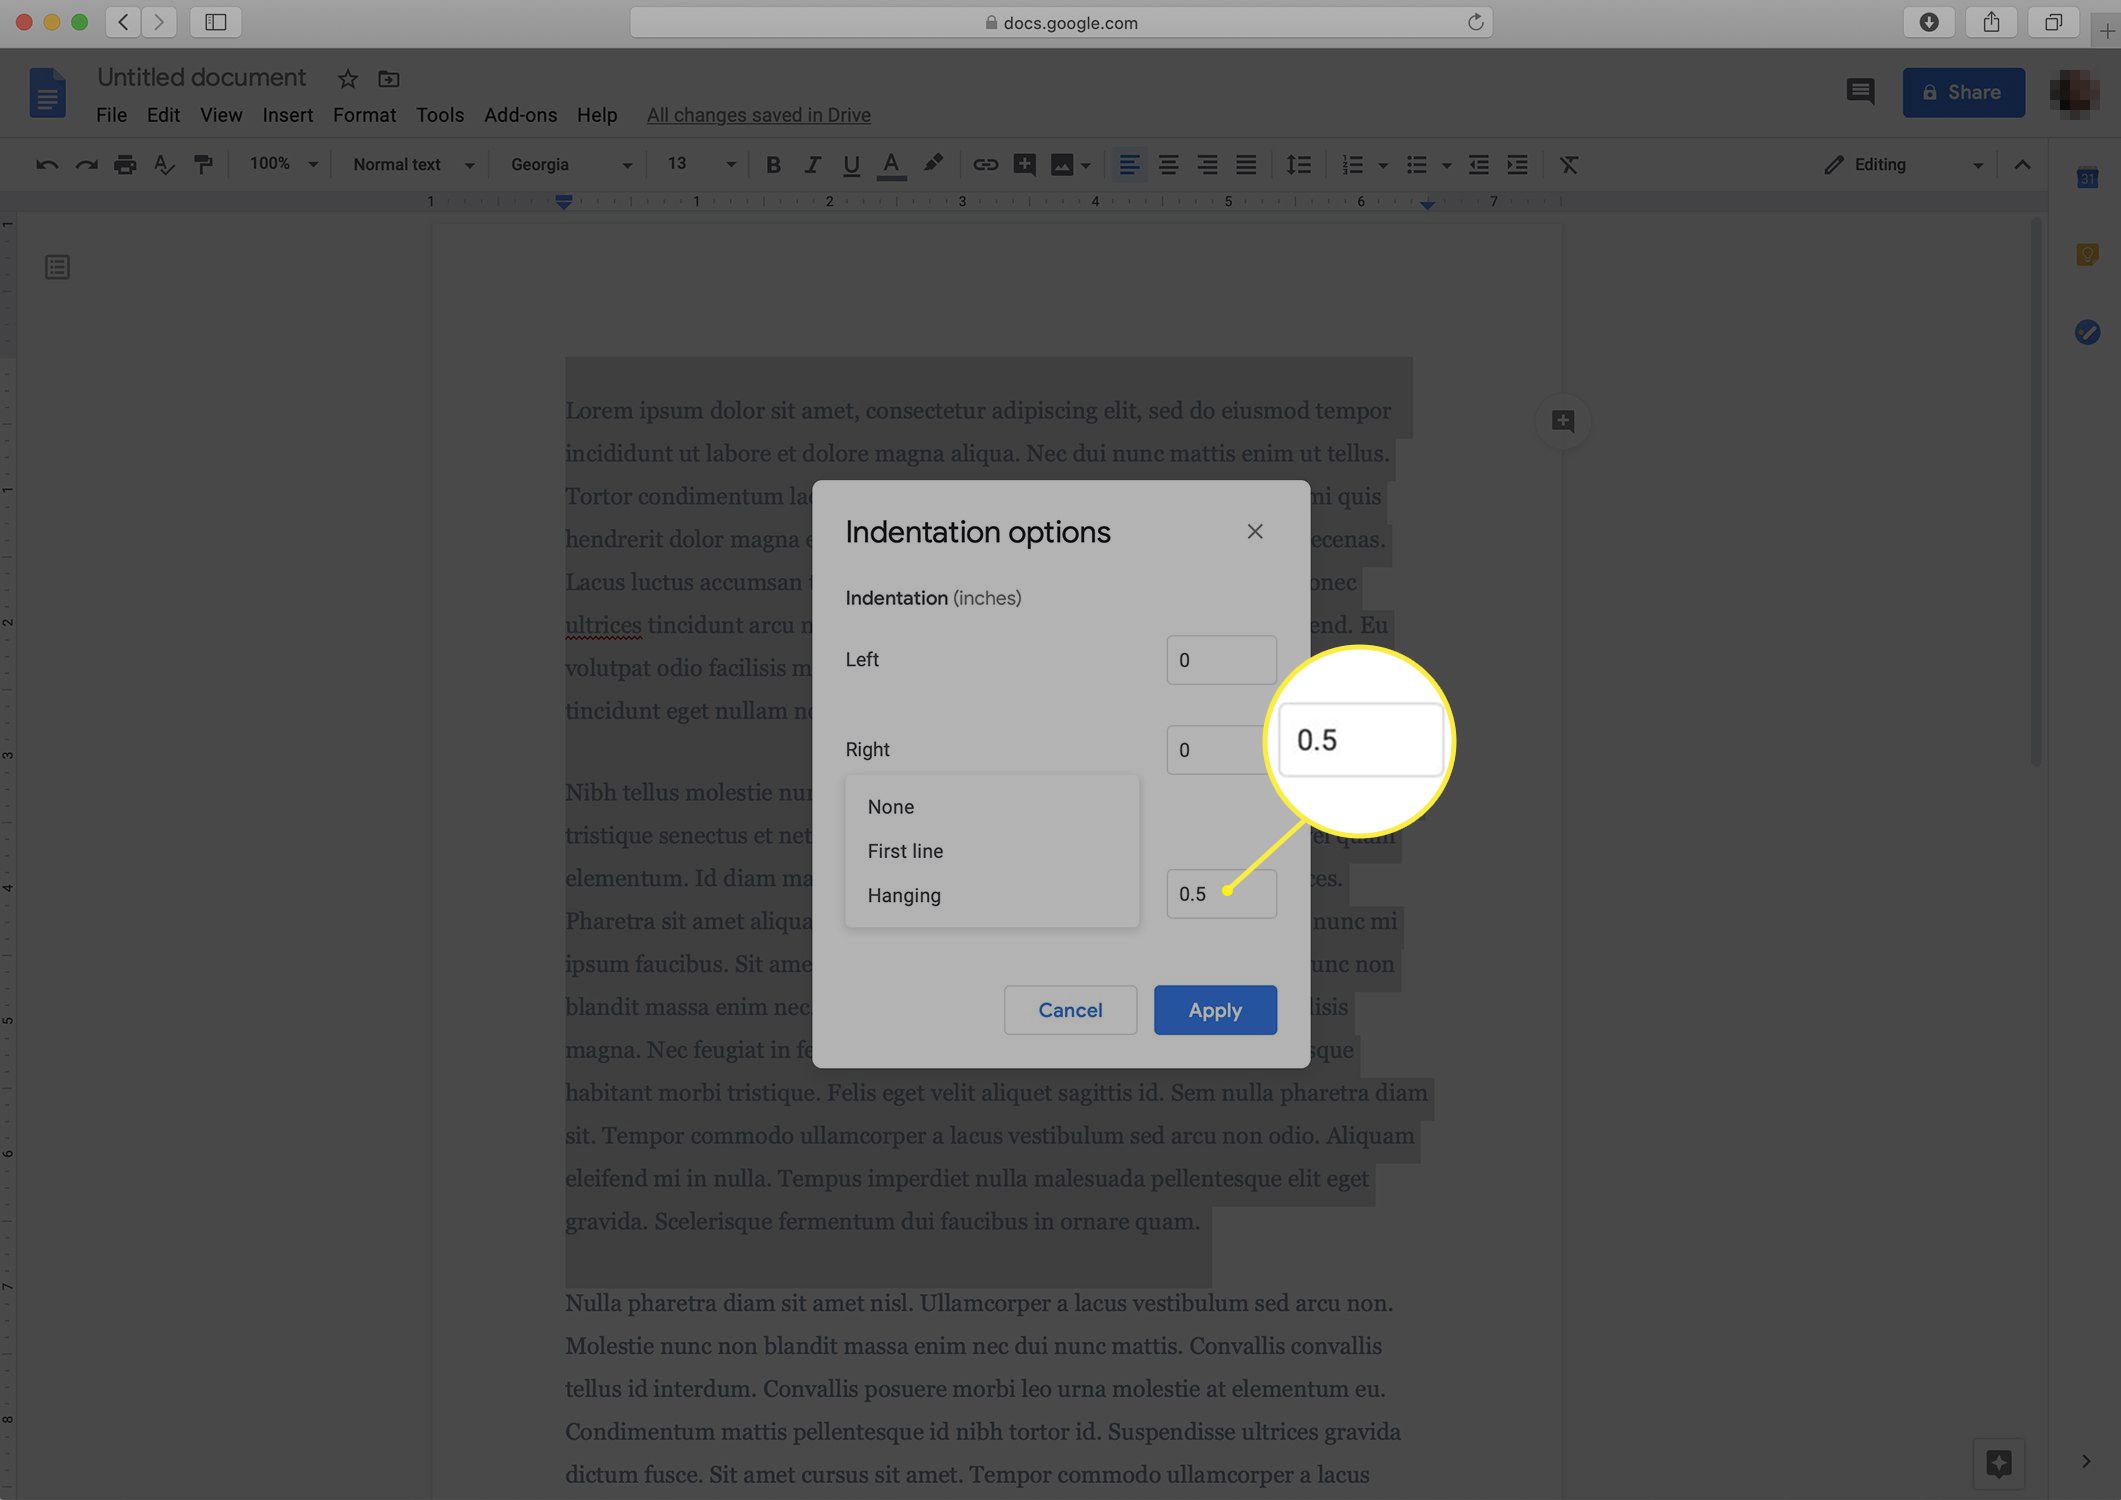The height and width of the screenshot is (1500, 2121).
Task: Click the Redo icon in toolbar
Action: pyautogui.click(x=87, y=165)
